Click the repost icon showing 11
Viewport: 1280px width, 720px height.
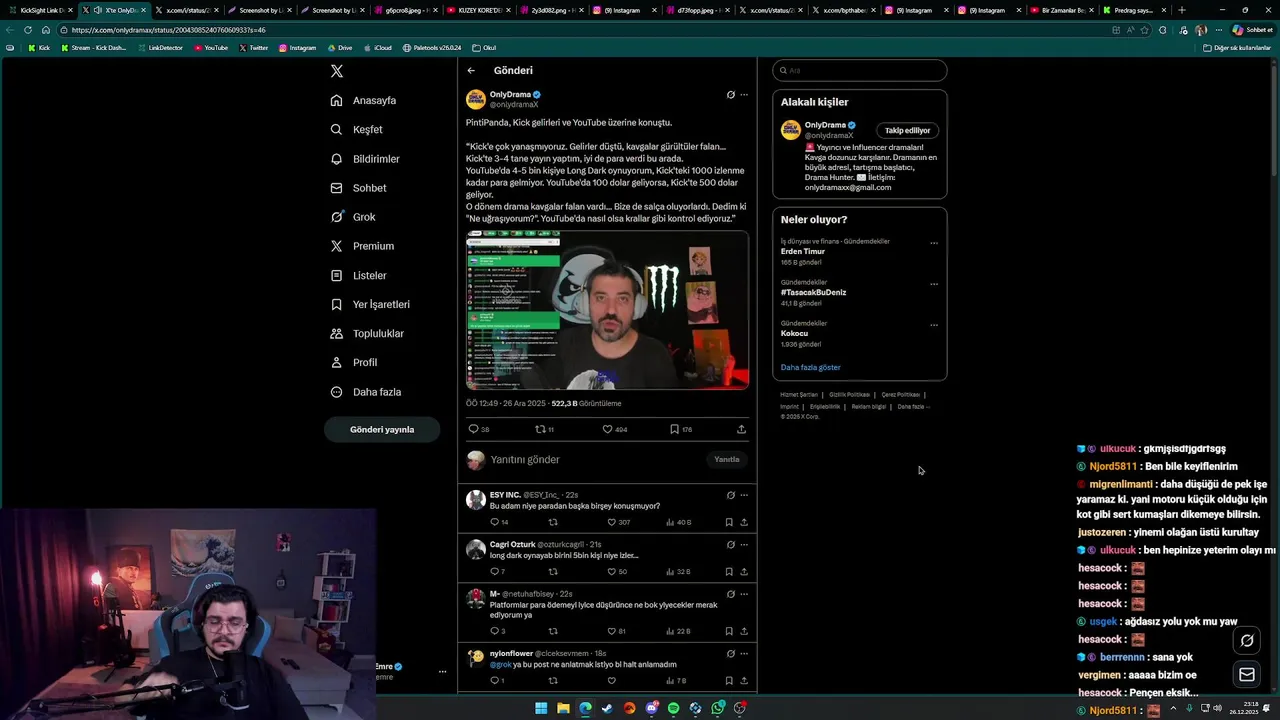click(x=540, y=429)
